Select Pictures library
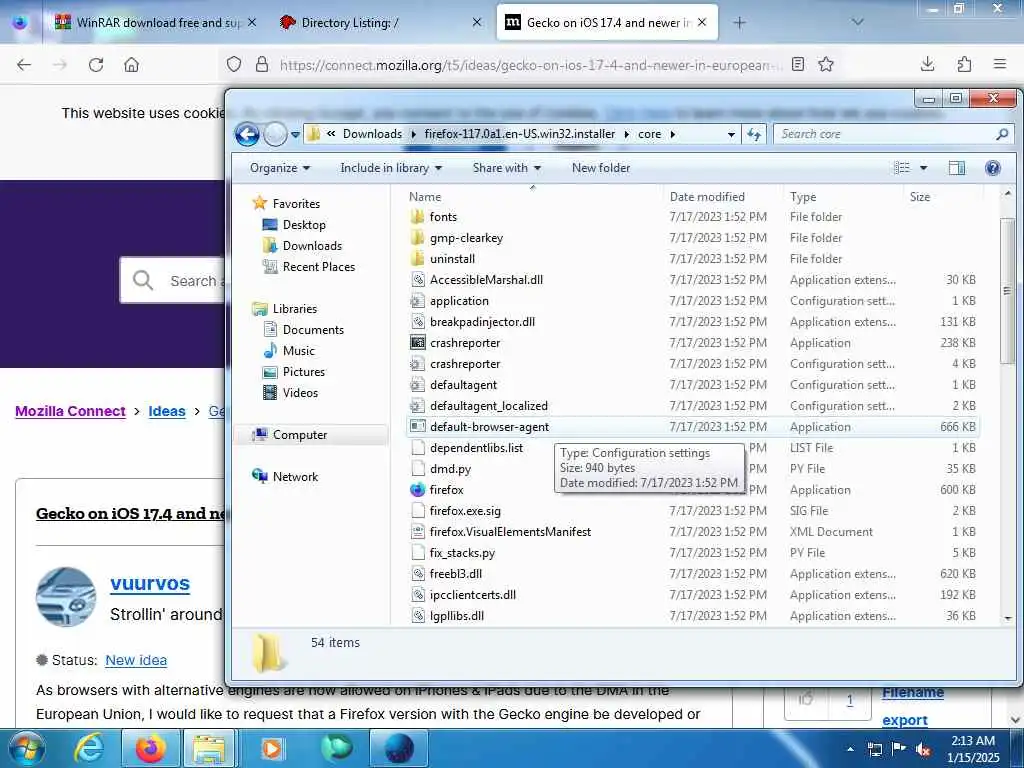This screenshot has height=768, width=1024. [303, 372]
